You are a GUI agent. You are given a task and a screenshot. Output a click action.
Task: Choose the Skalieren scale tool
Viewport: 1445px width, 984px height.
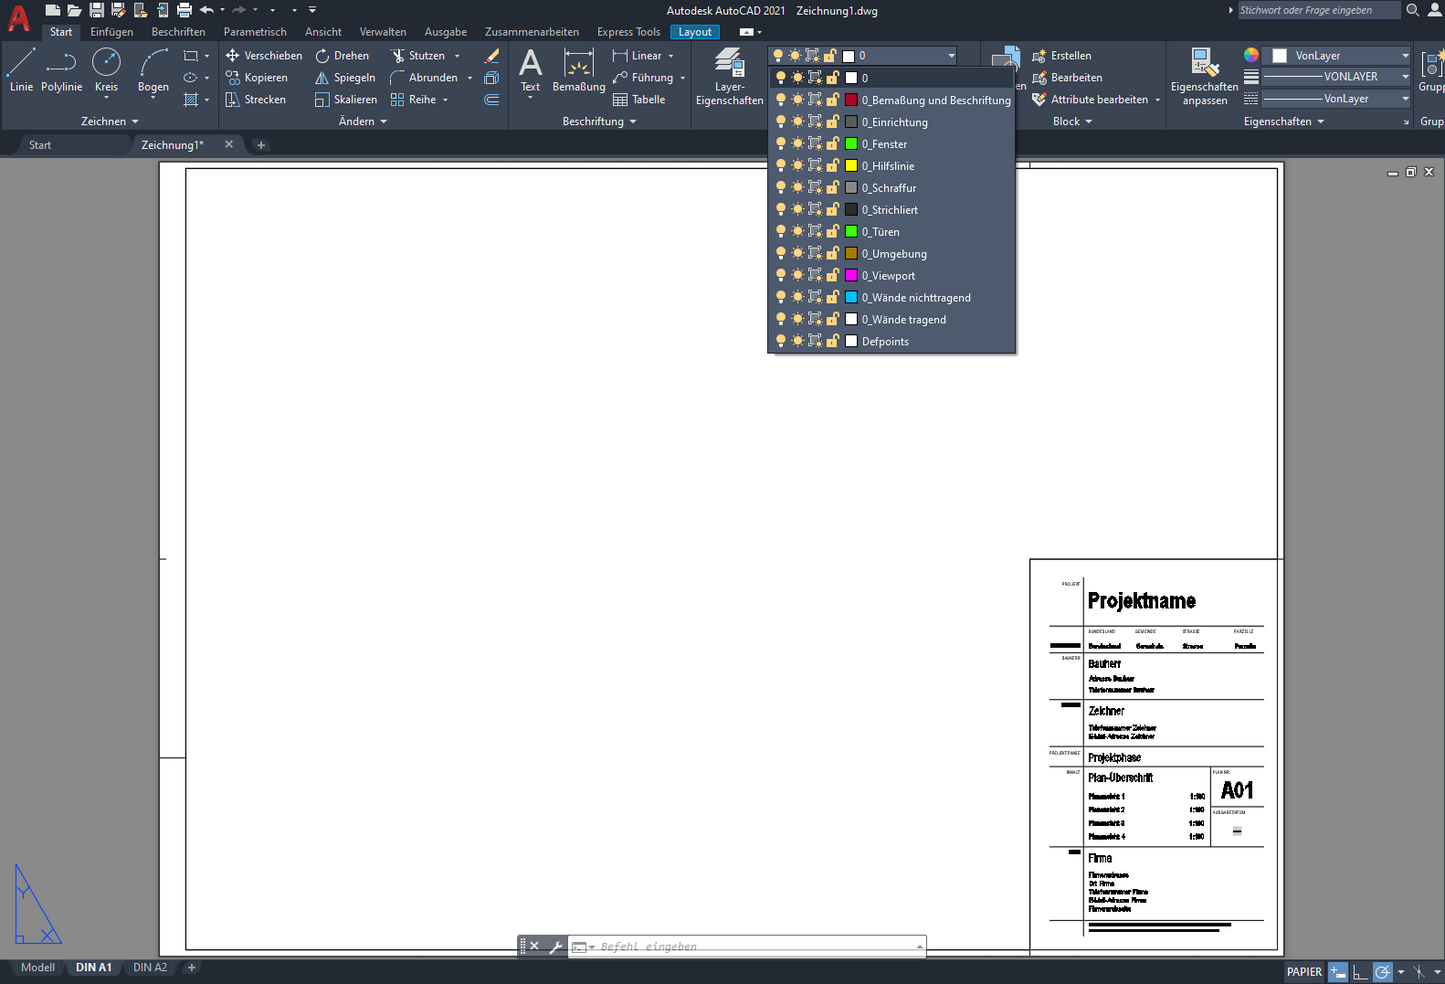[346, 100]
